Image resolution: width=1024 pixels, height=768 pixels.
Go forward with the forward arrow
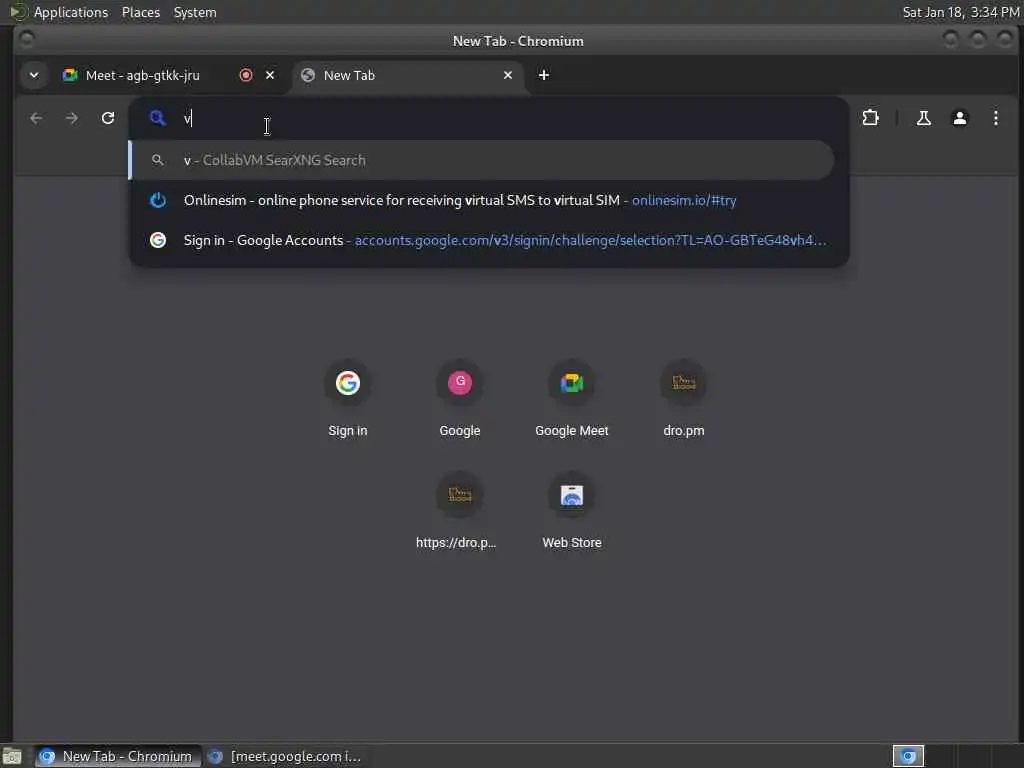72,118
